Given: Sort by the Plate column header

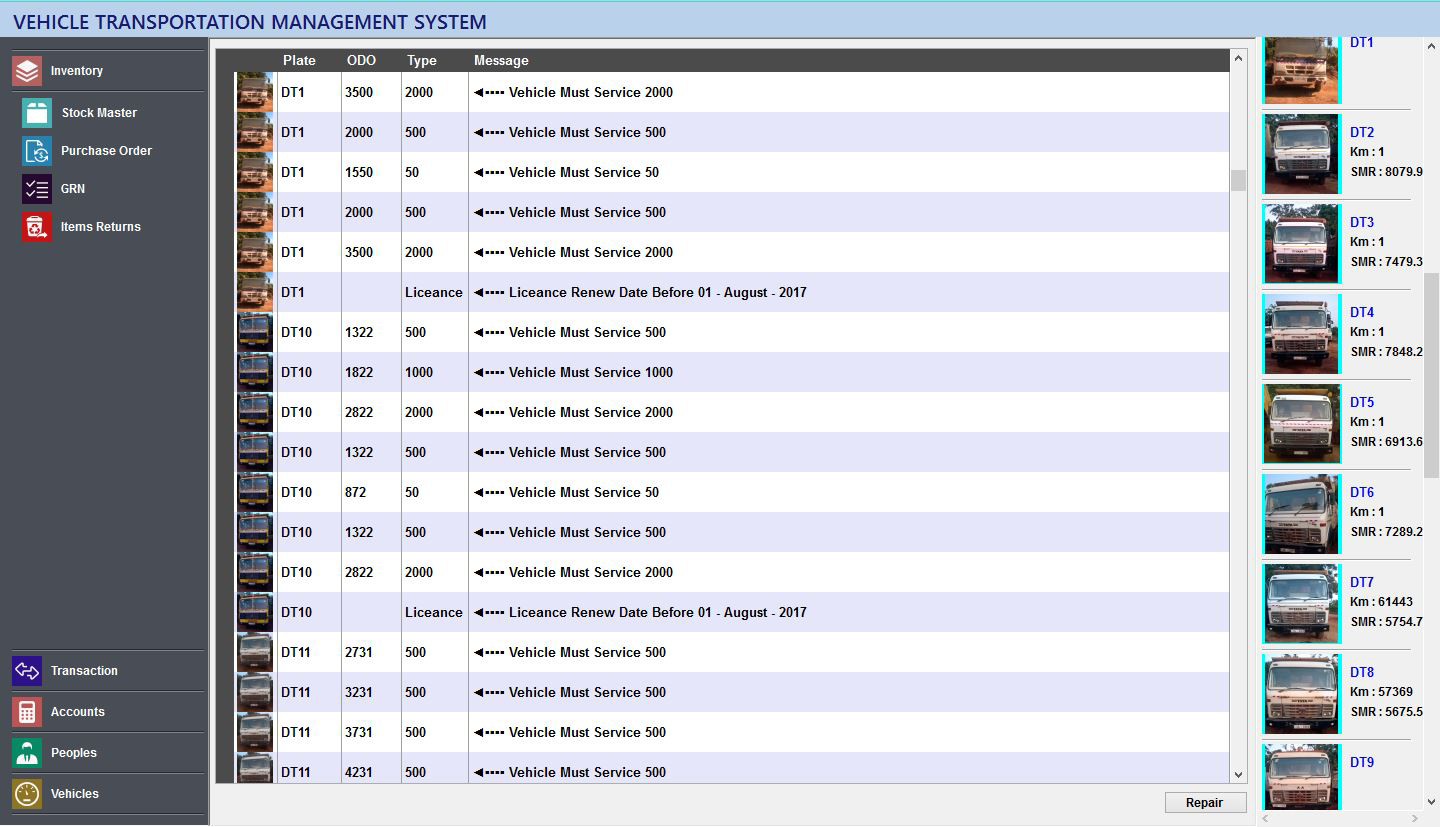Looking at the screenshot, I should (299, 61).
